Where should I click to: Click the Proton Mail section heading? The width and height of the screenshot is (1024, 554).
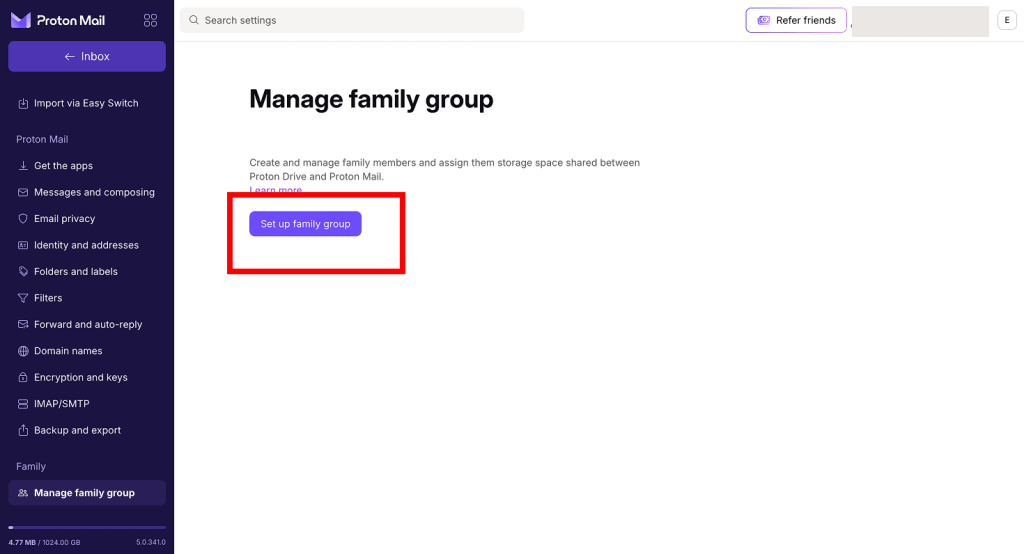pyautogui.click(x=42, y=139)
